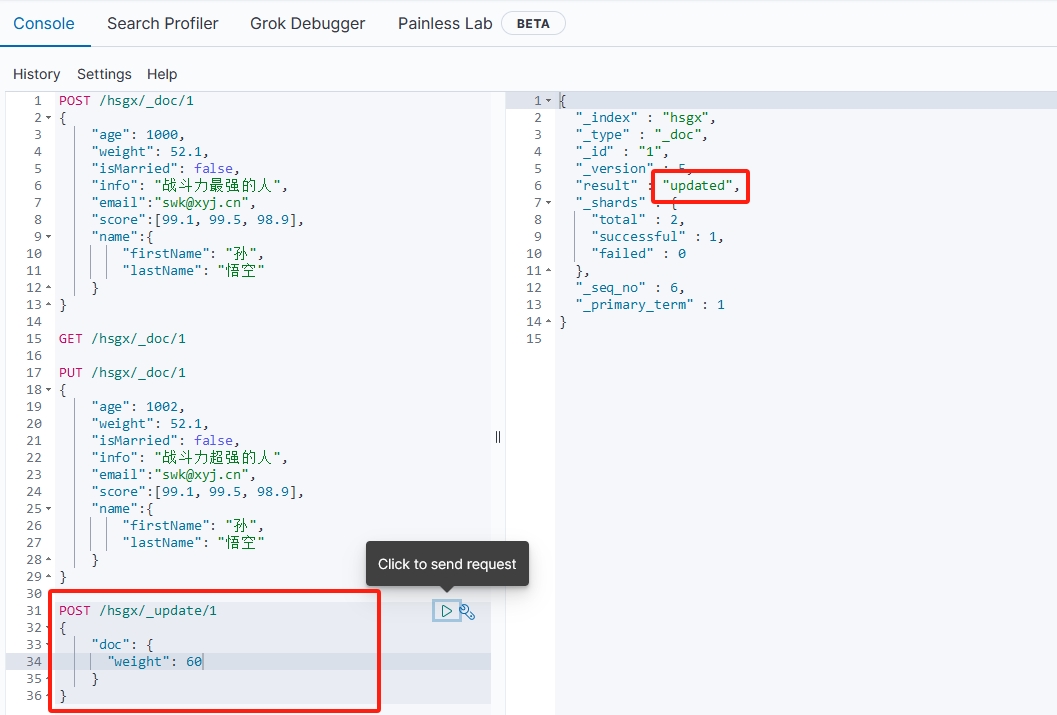Click "firstName": "孙" on editor line 10
The width and height of the screenshot is (1057, 715).
click(193, 253)
